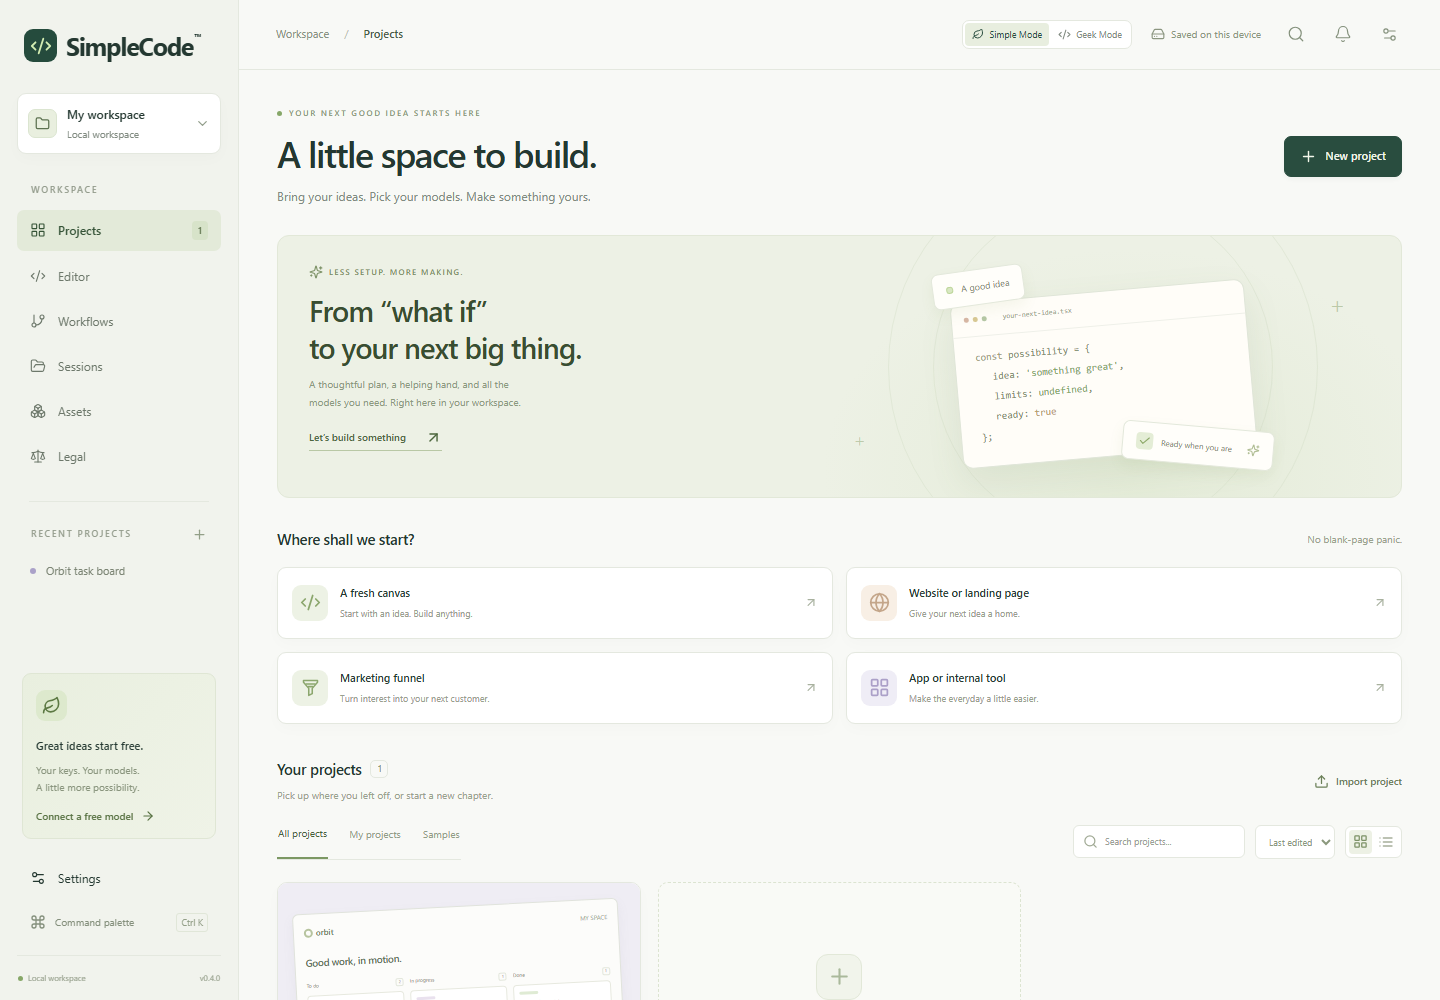Switch projects to grid view

coord(1361,842)
